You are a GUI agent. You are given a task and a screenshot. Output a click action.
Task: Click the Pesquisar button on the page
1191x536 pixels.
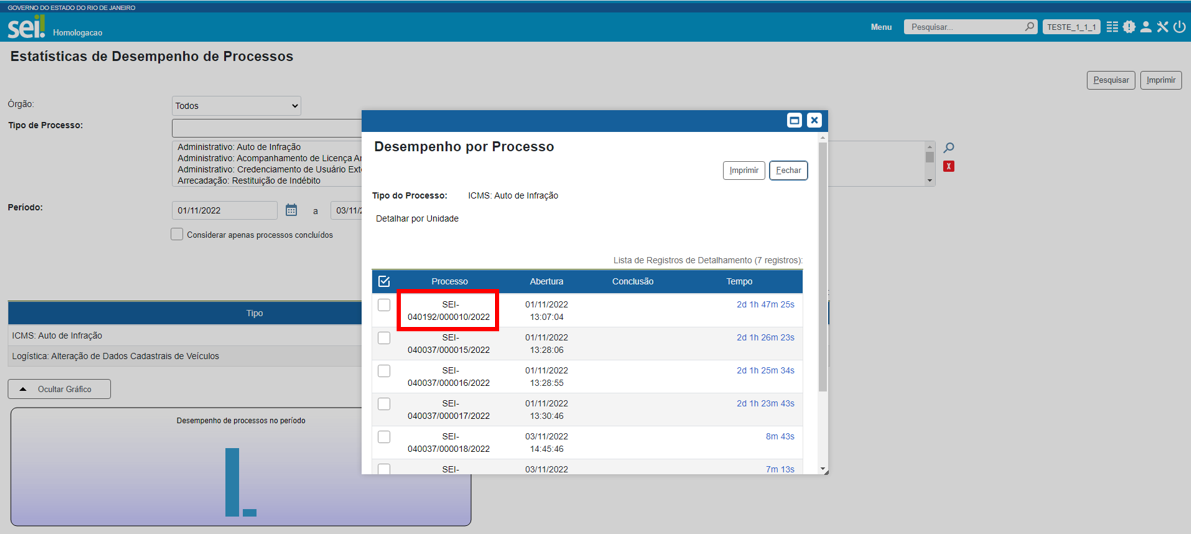click(1110, 80)
